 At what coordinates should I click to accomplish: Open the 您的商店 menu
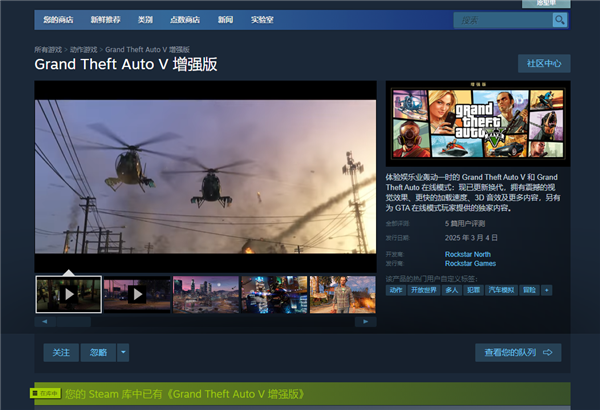(x=58, y=20)
